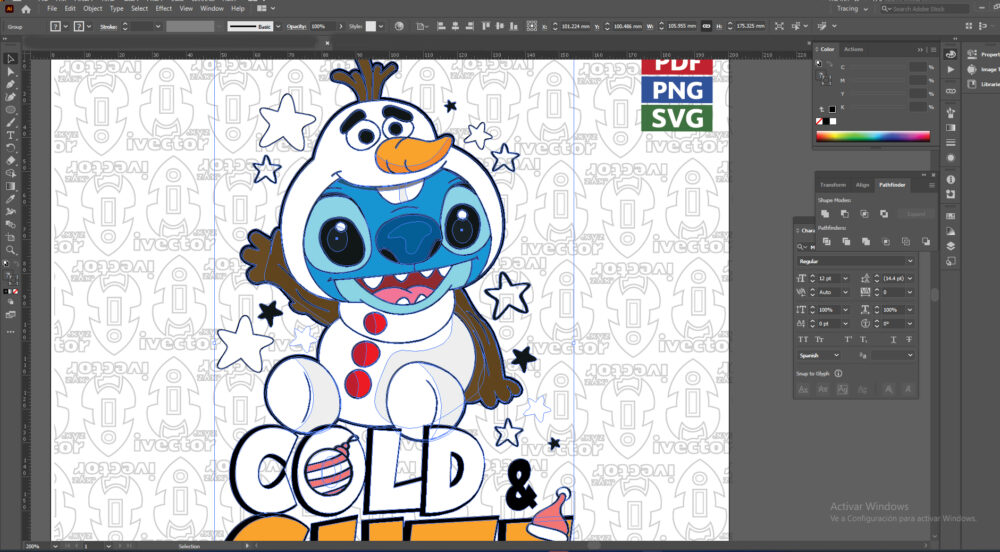1000x552 pixels.
Task: Open the Color panel flyout menu
Action: (x=934, y=49)
